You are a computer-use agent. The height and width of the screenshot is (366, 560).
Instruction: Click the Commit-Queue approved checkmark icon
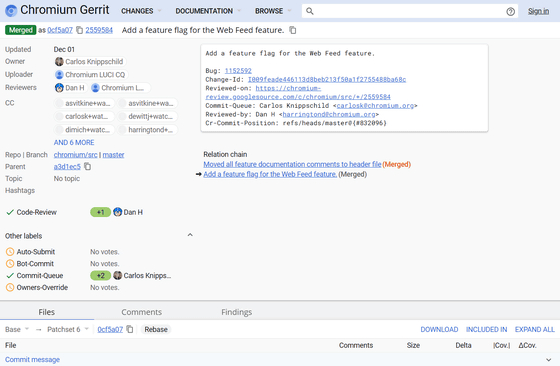pyautogui.click(x=10, y=276)
